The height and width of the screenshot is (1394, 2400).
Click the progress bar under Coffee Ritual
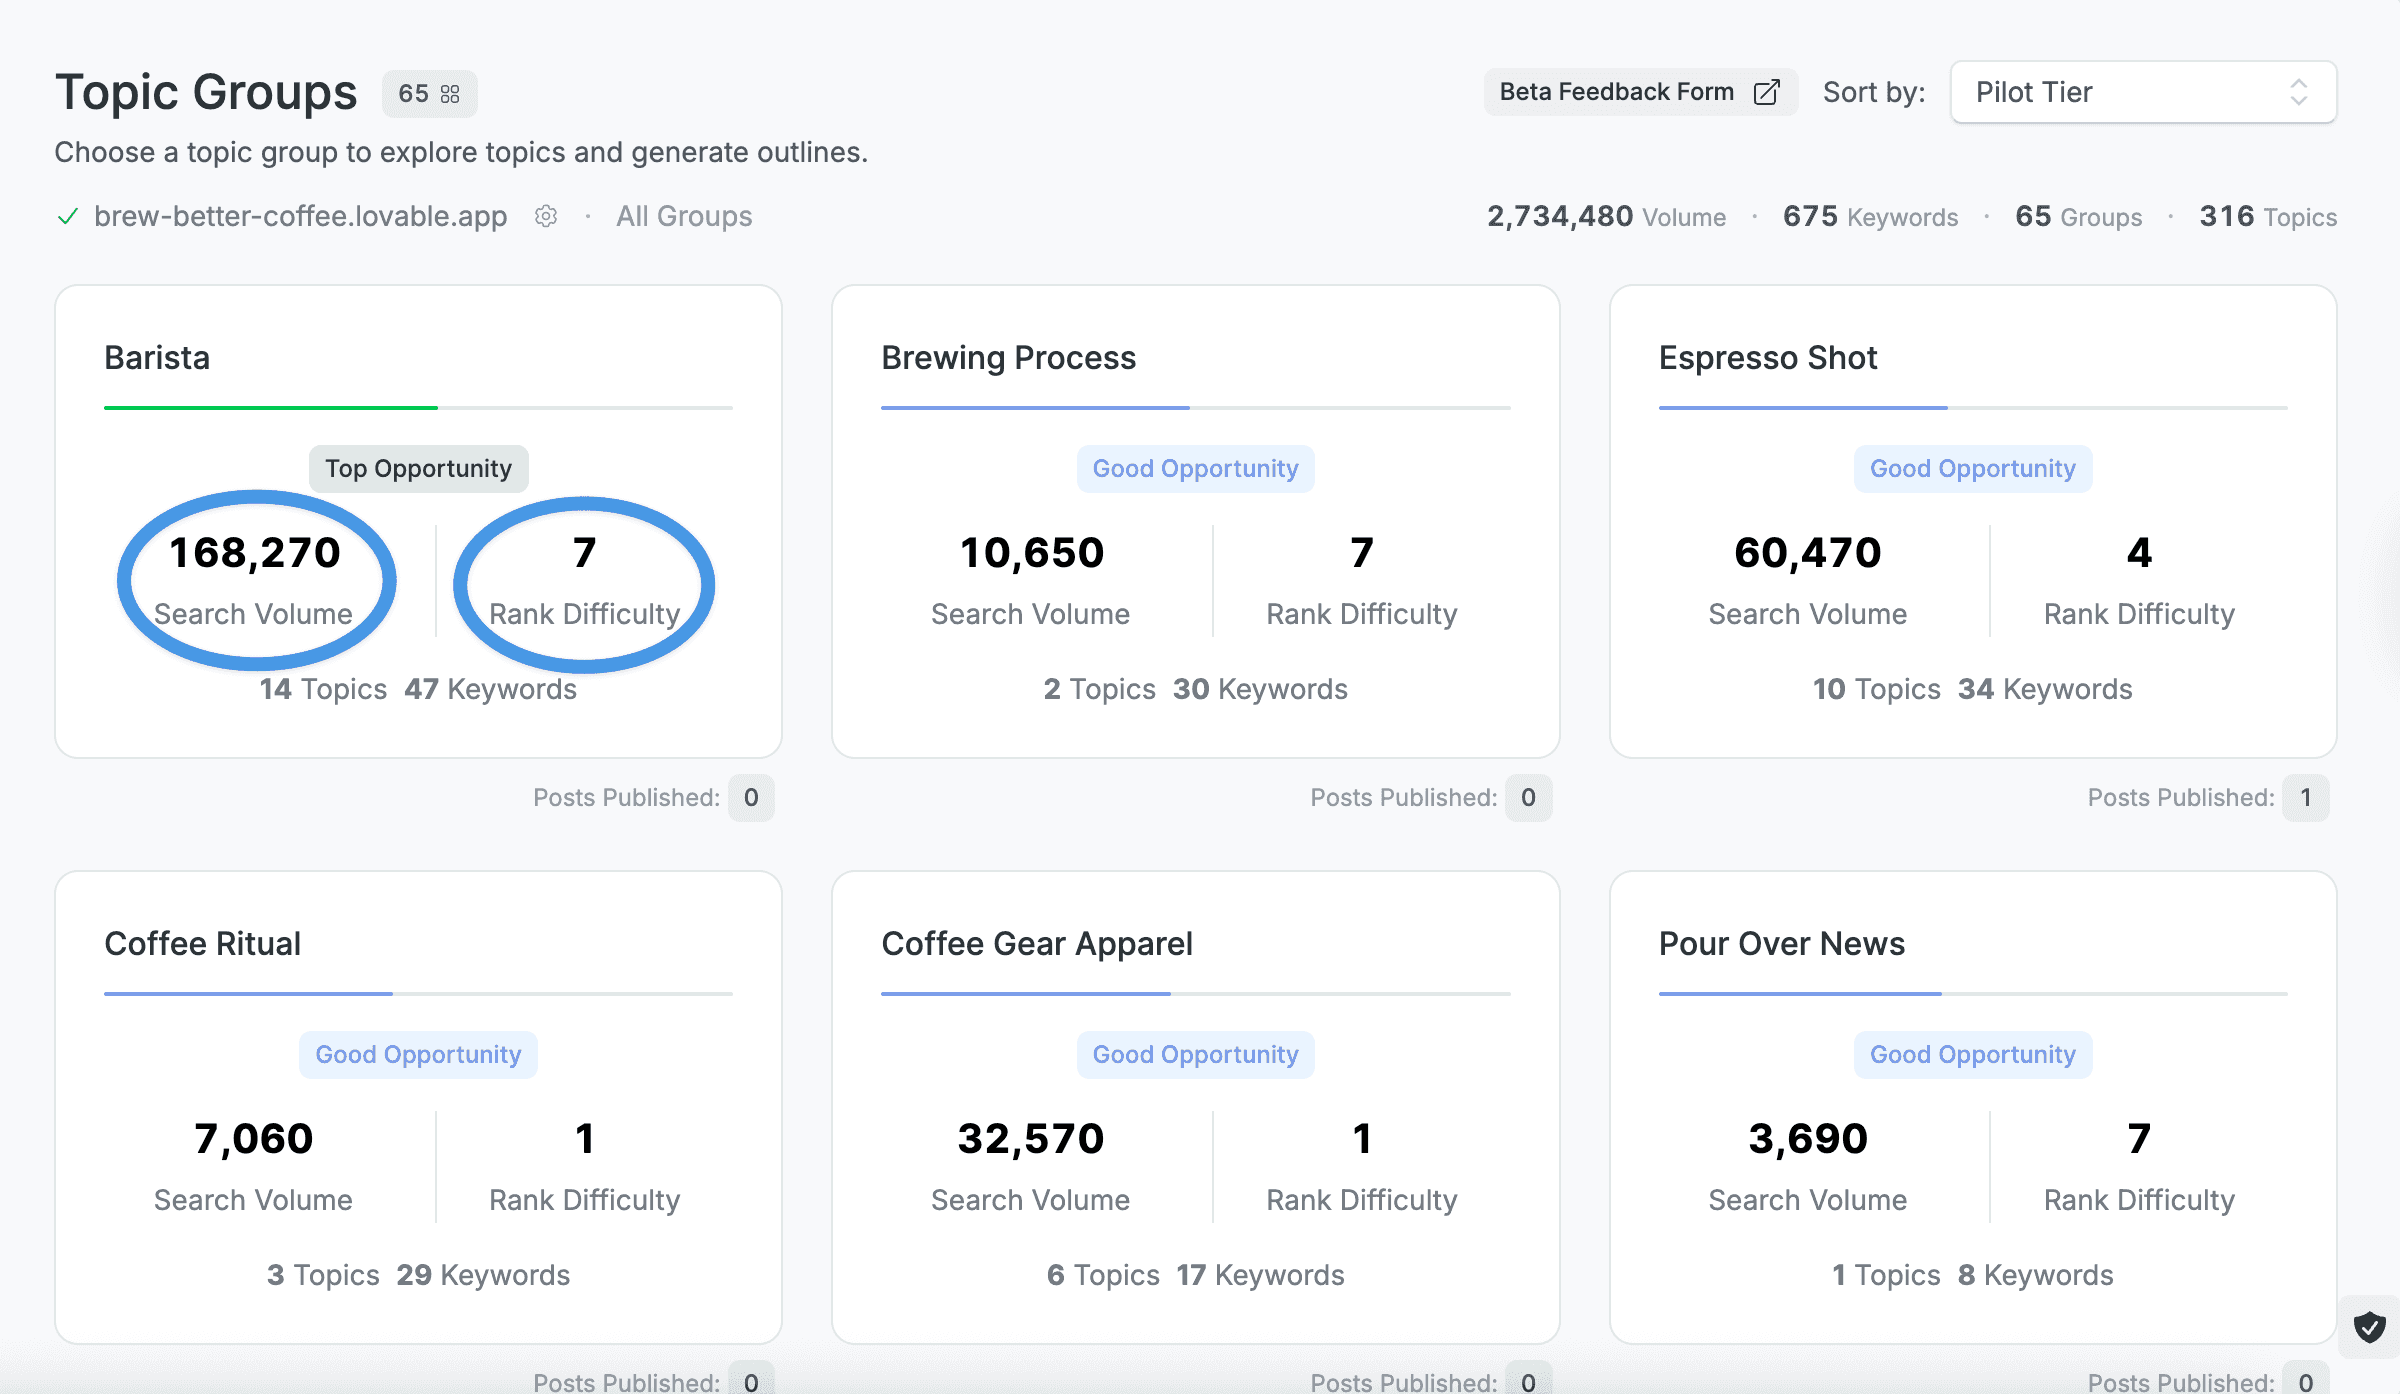[418, 994]
